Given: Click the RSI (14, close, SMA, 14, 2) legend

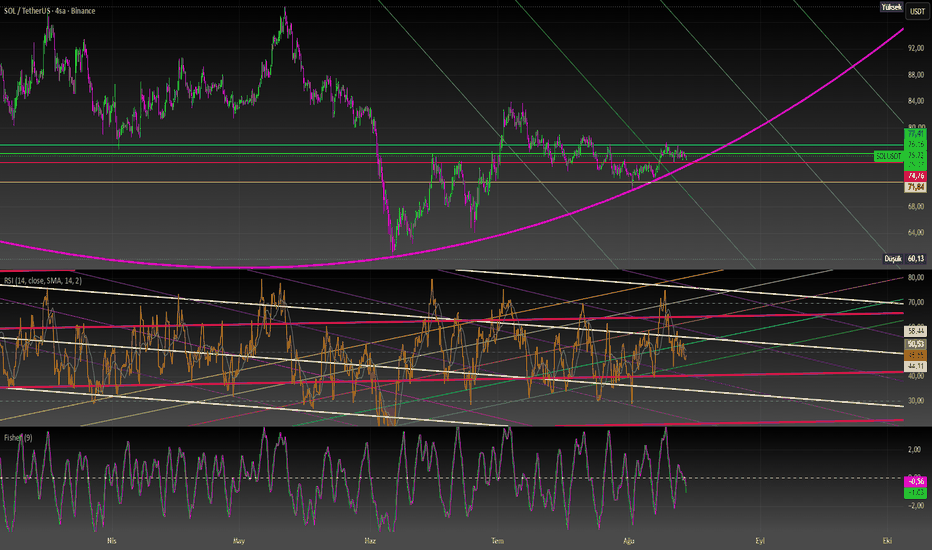Looking at the screenshot, I should click(43, 280).
